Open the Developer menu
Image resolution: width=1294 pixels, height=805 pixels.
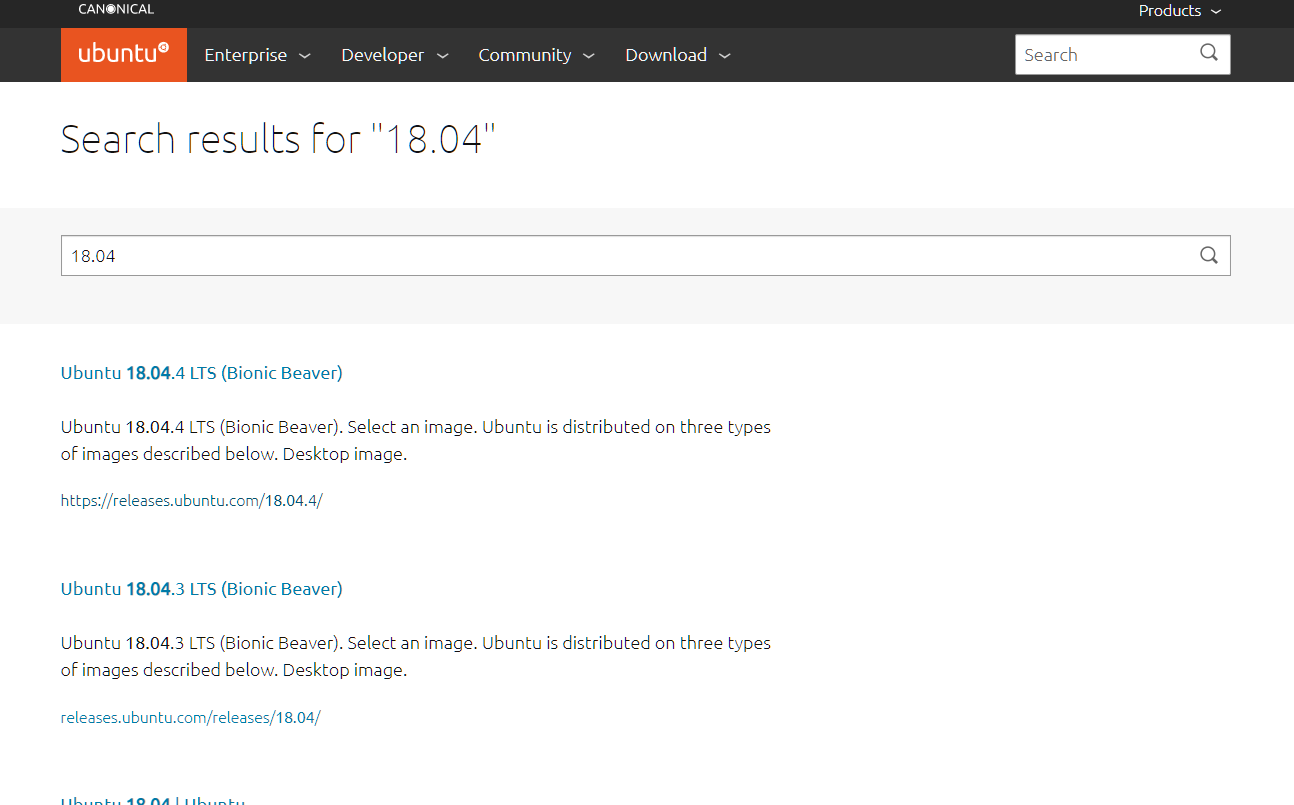coord(382,55)
